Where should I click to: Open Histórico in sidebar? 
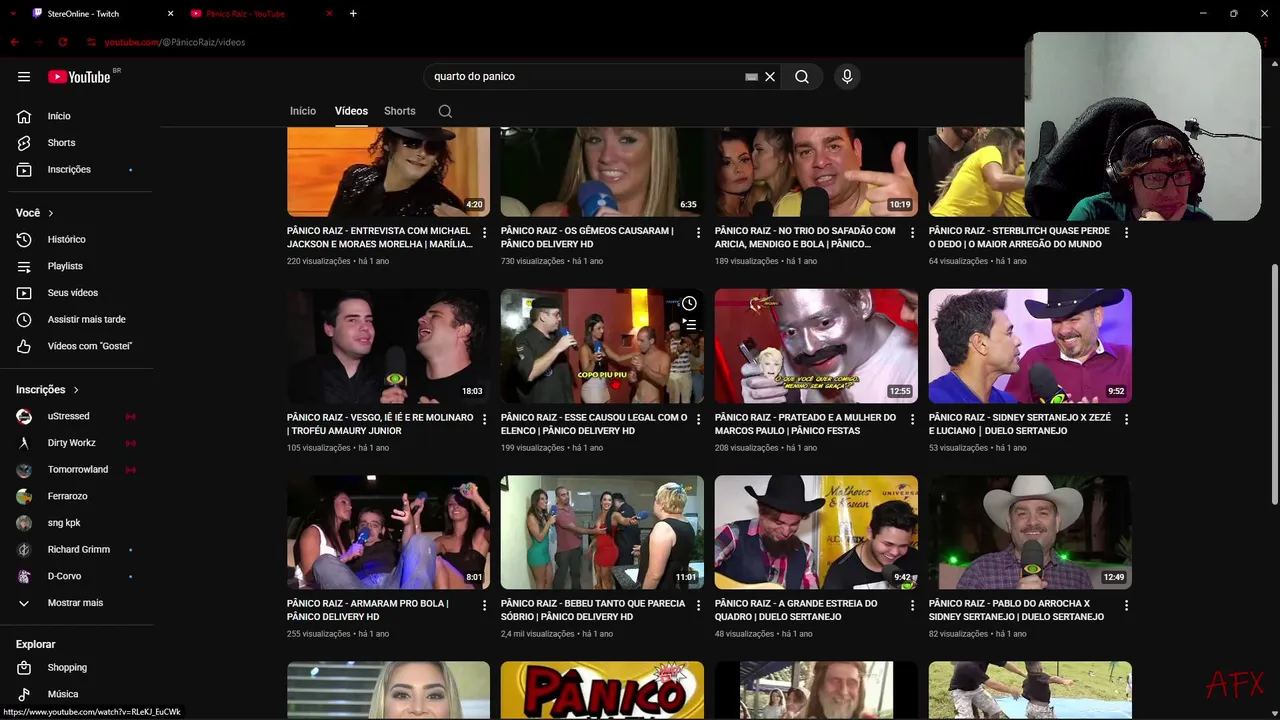tap(78, 240)
